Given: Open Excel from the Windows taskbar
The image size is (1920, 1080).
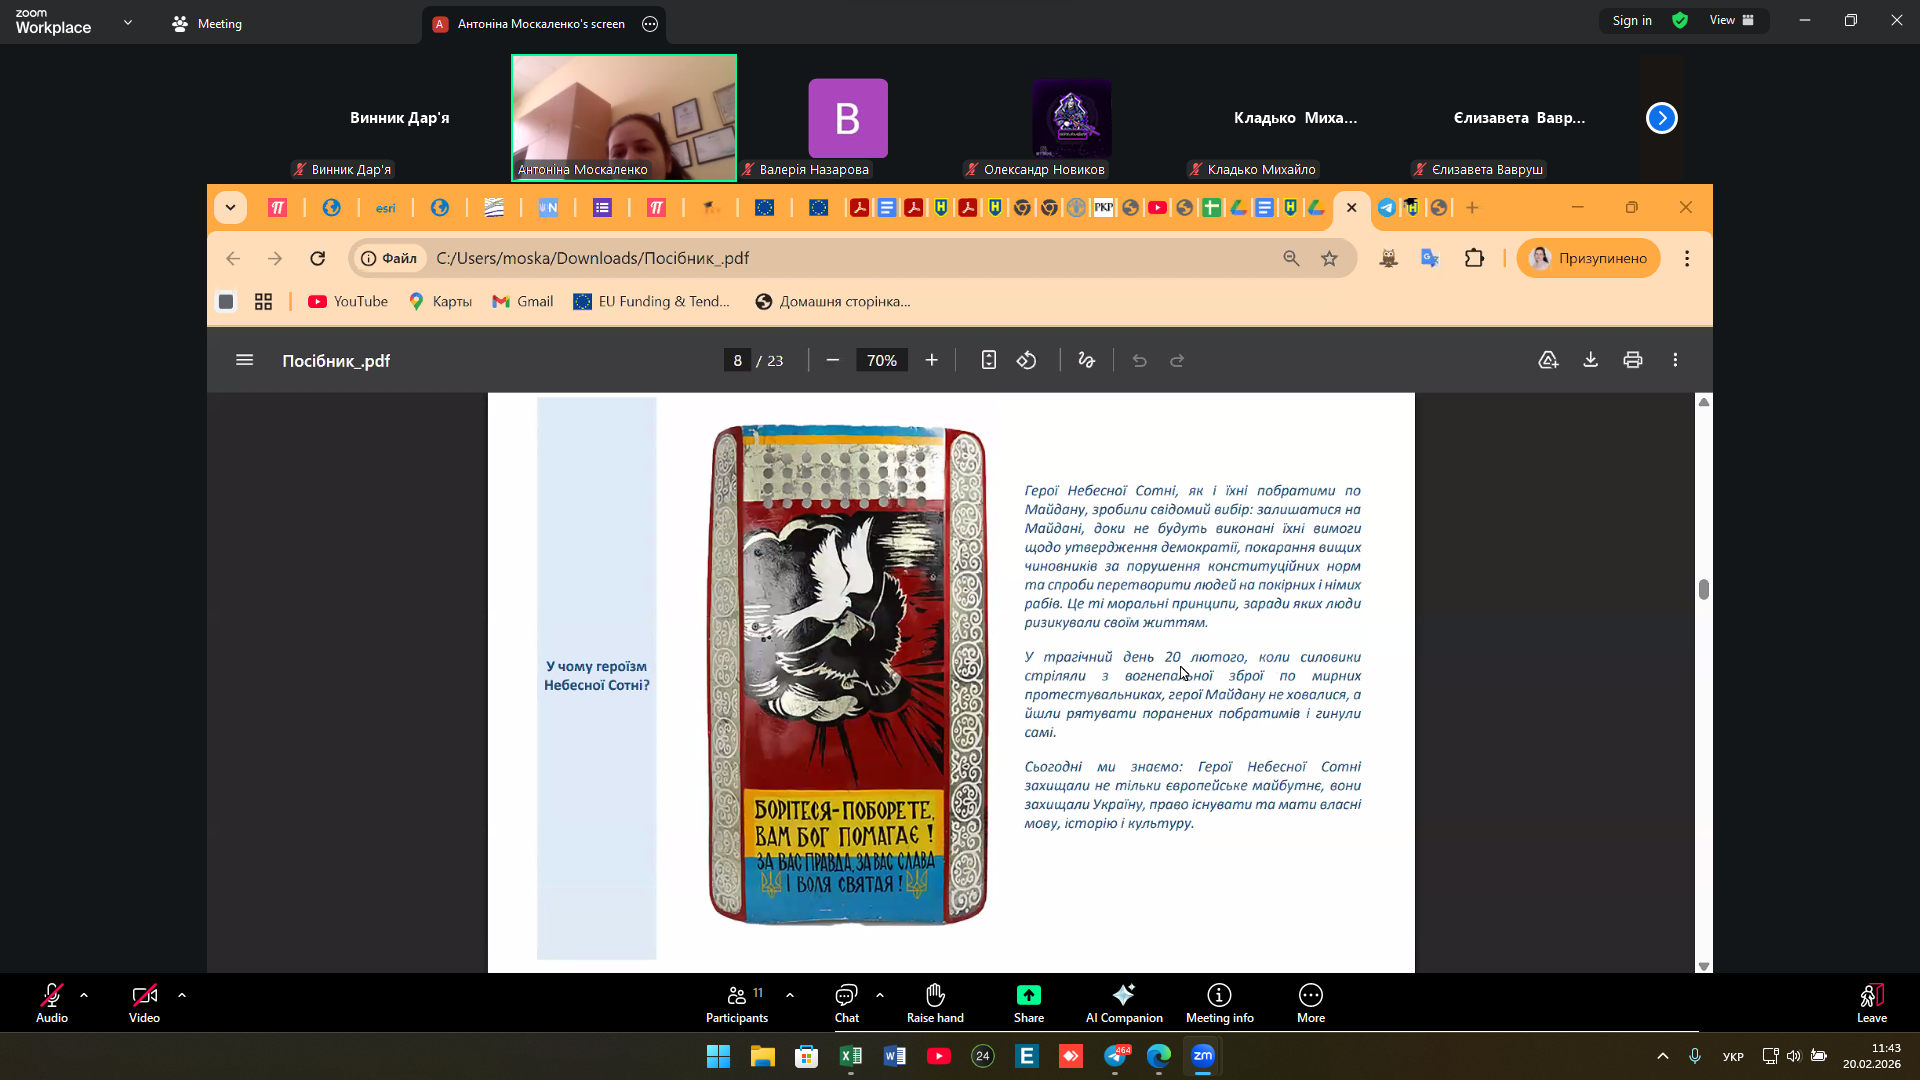Looking at the screenshot, I should (850, 1056).
